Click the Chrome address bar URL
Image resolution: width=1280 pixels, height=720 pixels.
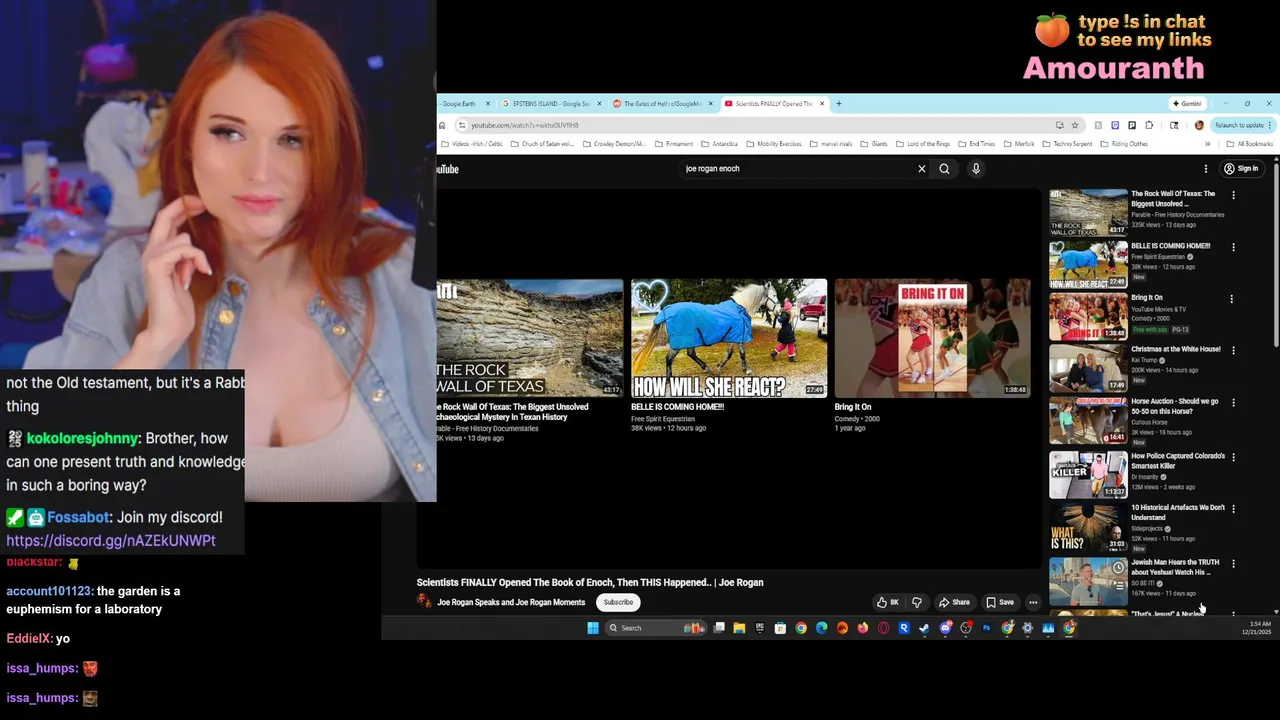(525, 125)
